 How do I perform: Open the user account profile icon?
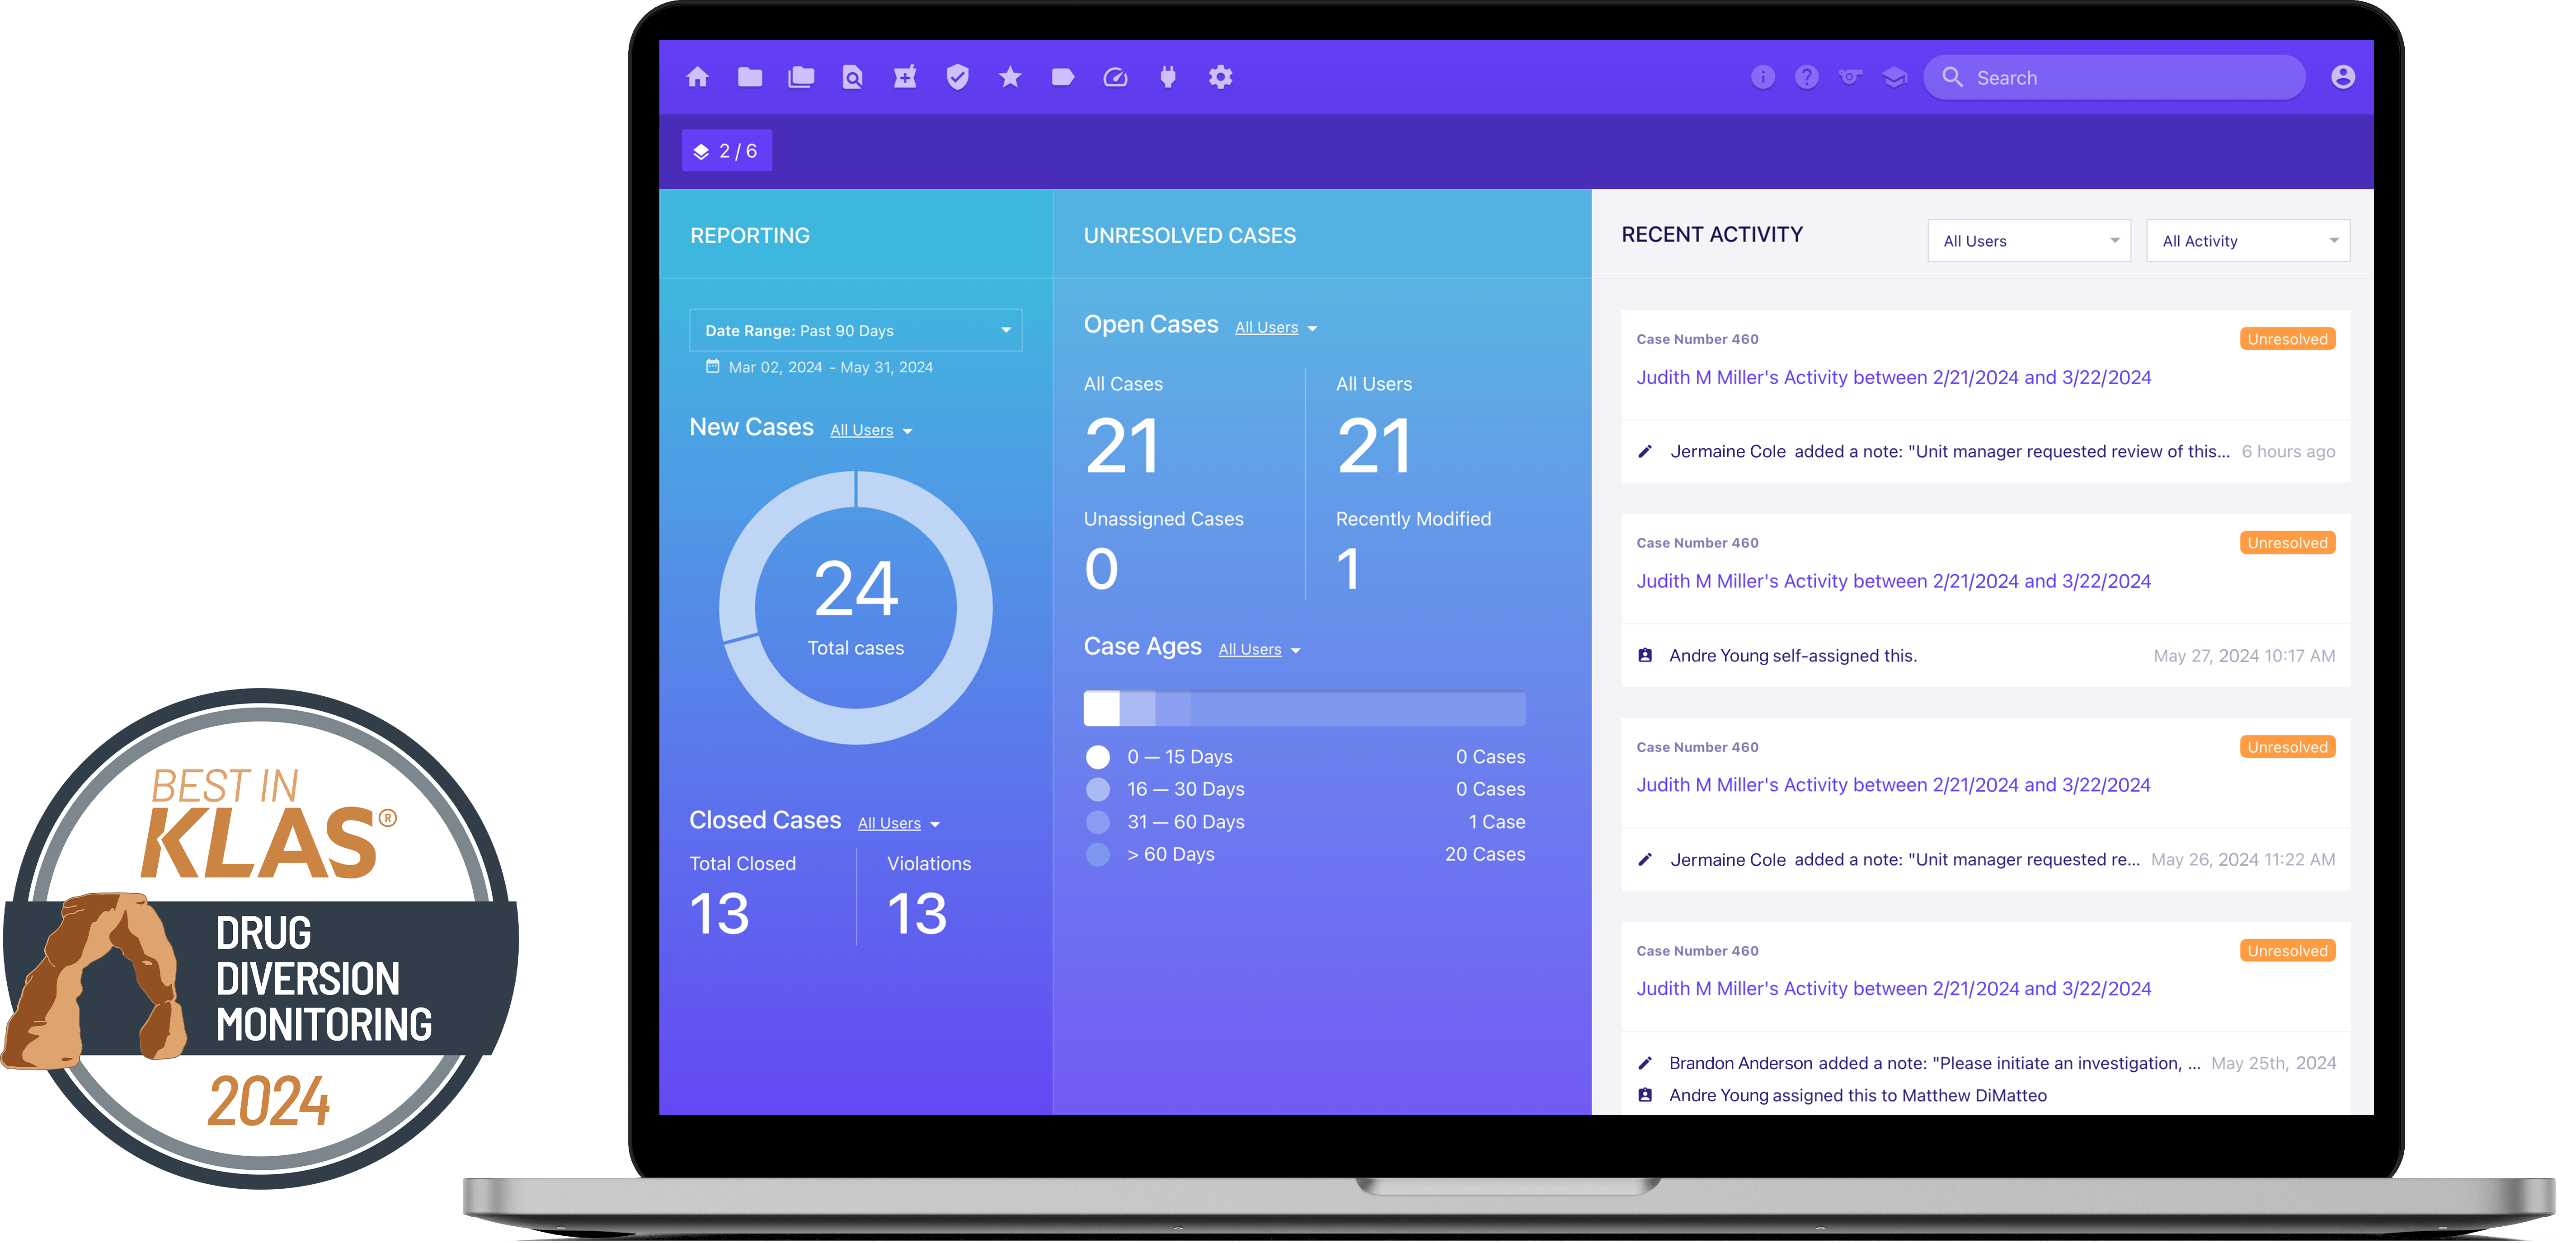pos(2342,77)
